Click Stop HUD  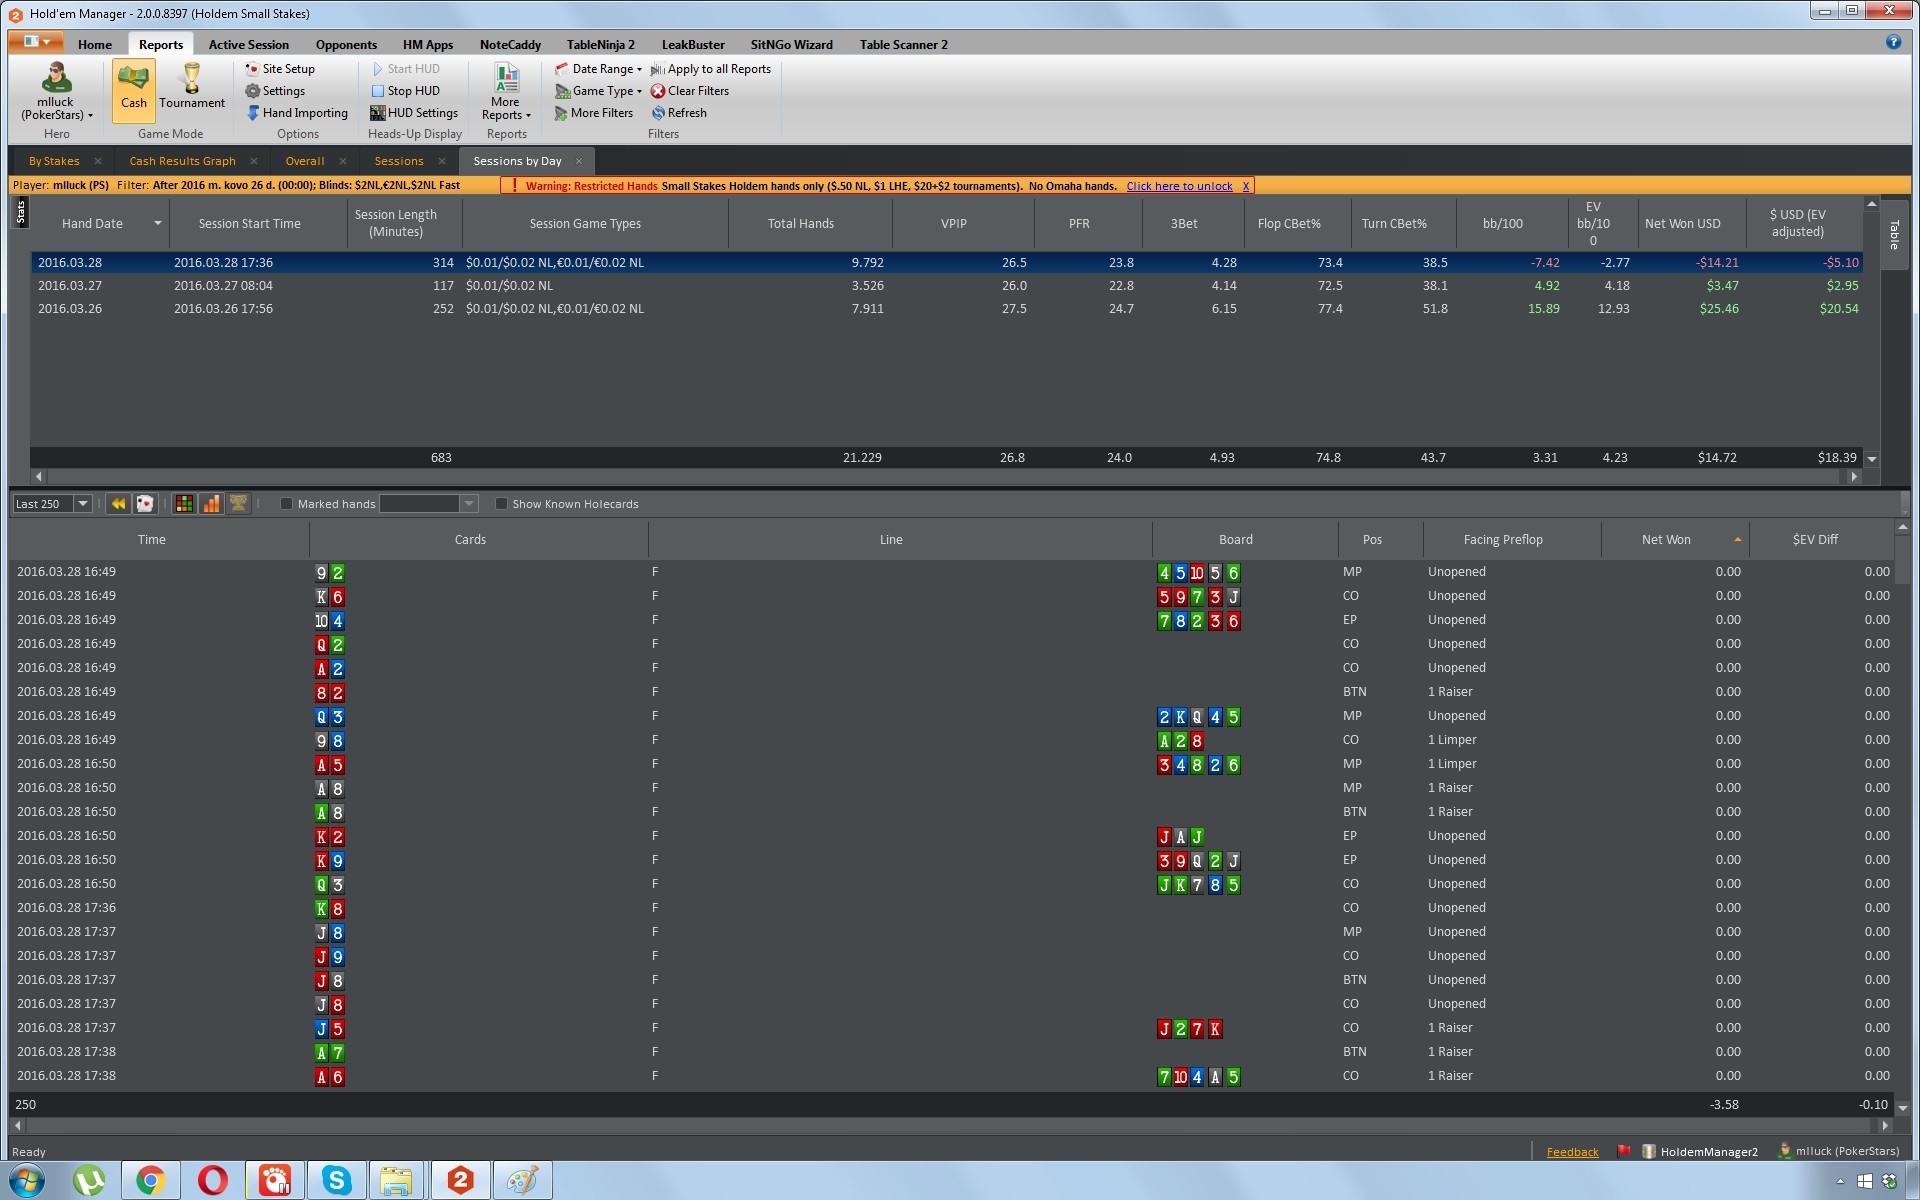coord(405,91)
